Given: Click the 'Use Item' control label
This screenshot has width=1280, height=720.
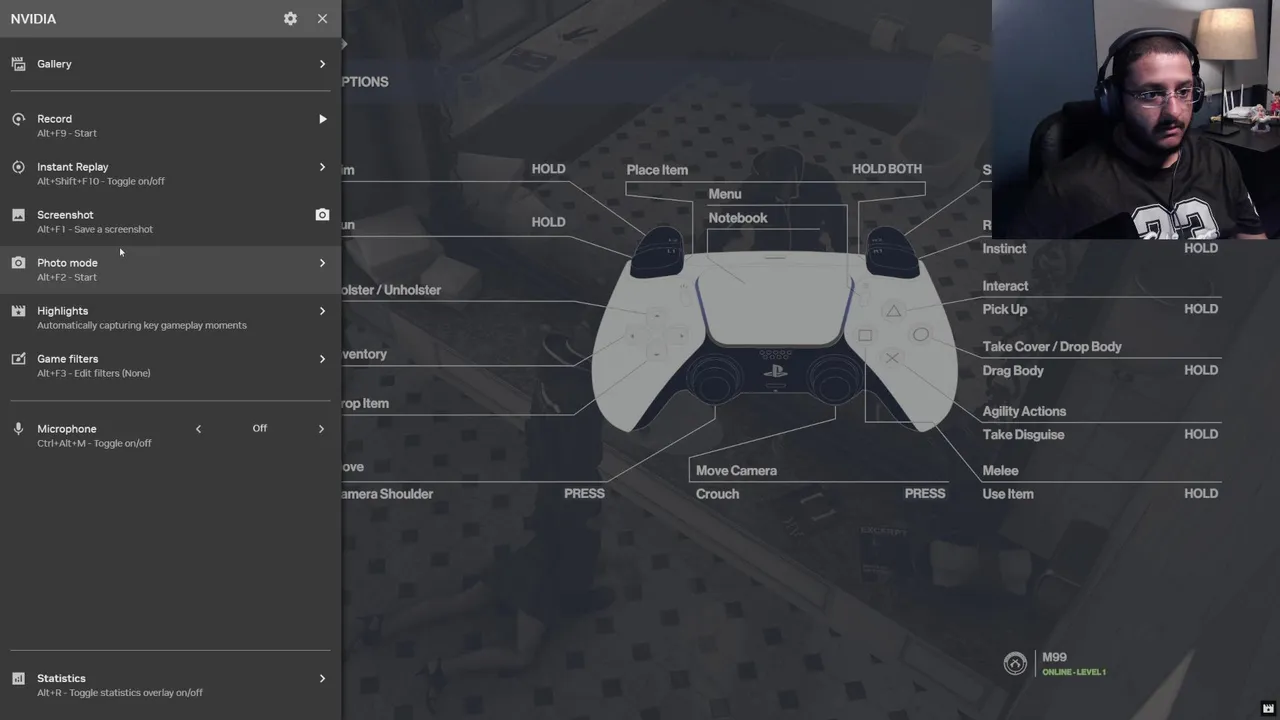Looking at the screenshot, I should [1008, 494].
